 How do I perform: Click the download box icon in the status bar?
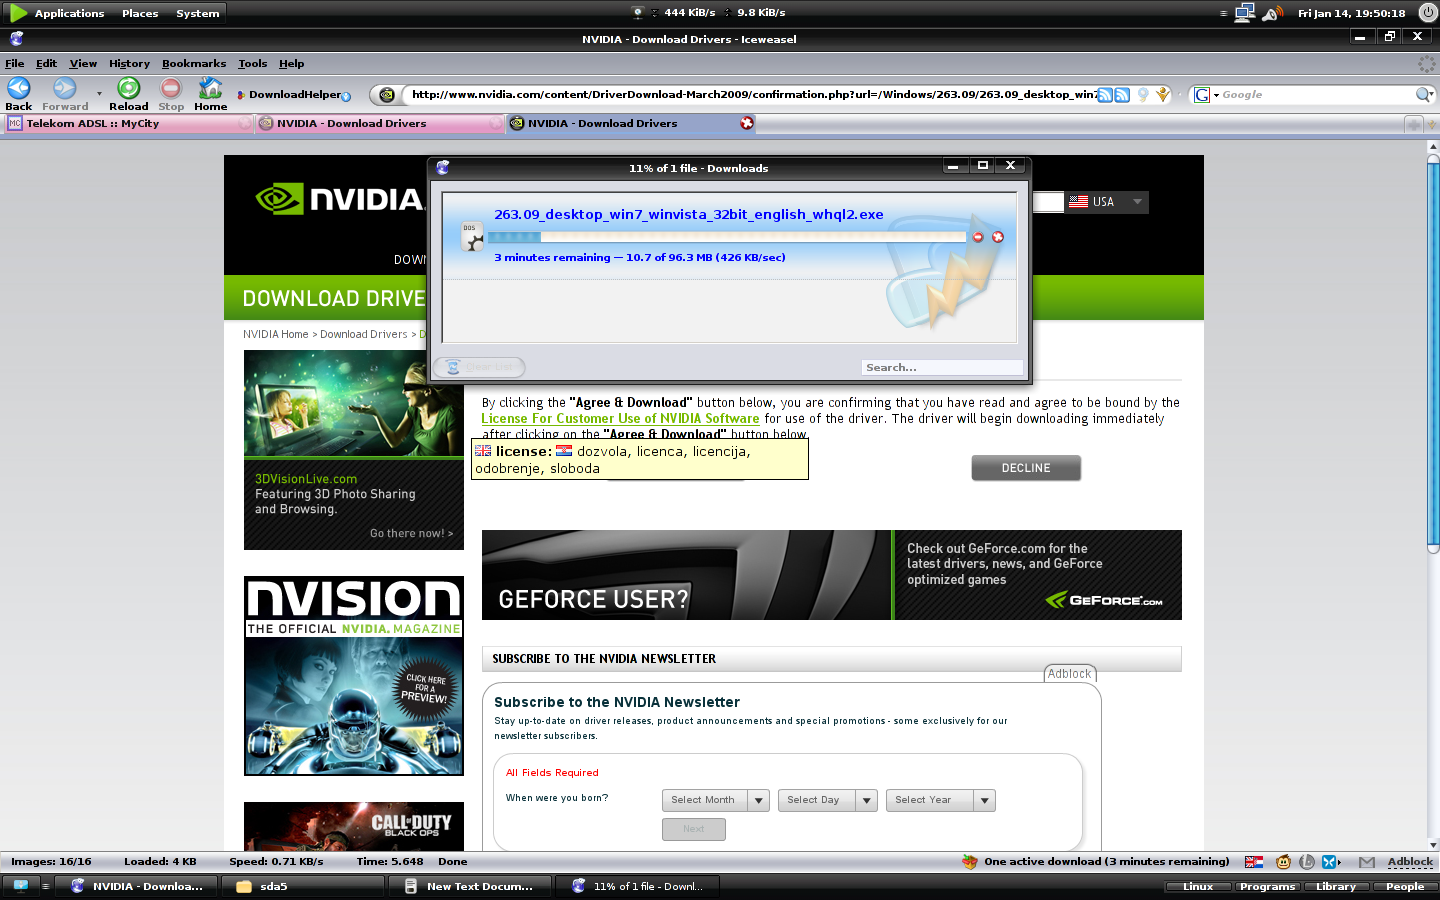pyautogui.click(x=969, y=862)
